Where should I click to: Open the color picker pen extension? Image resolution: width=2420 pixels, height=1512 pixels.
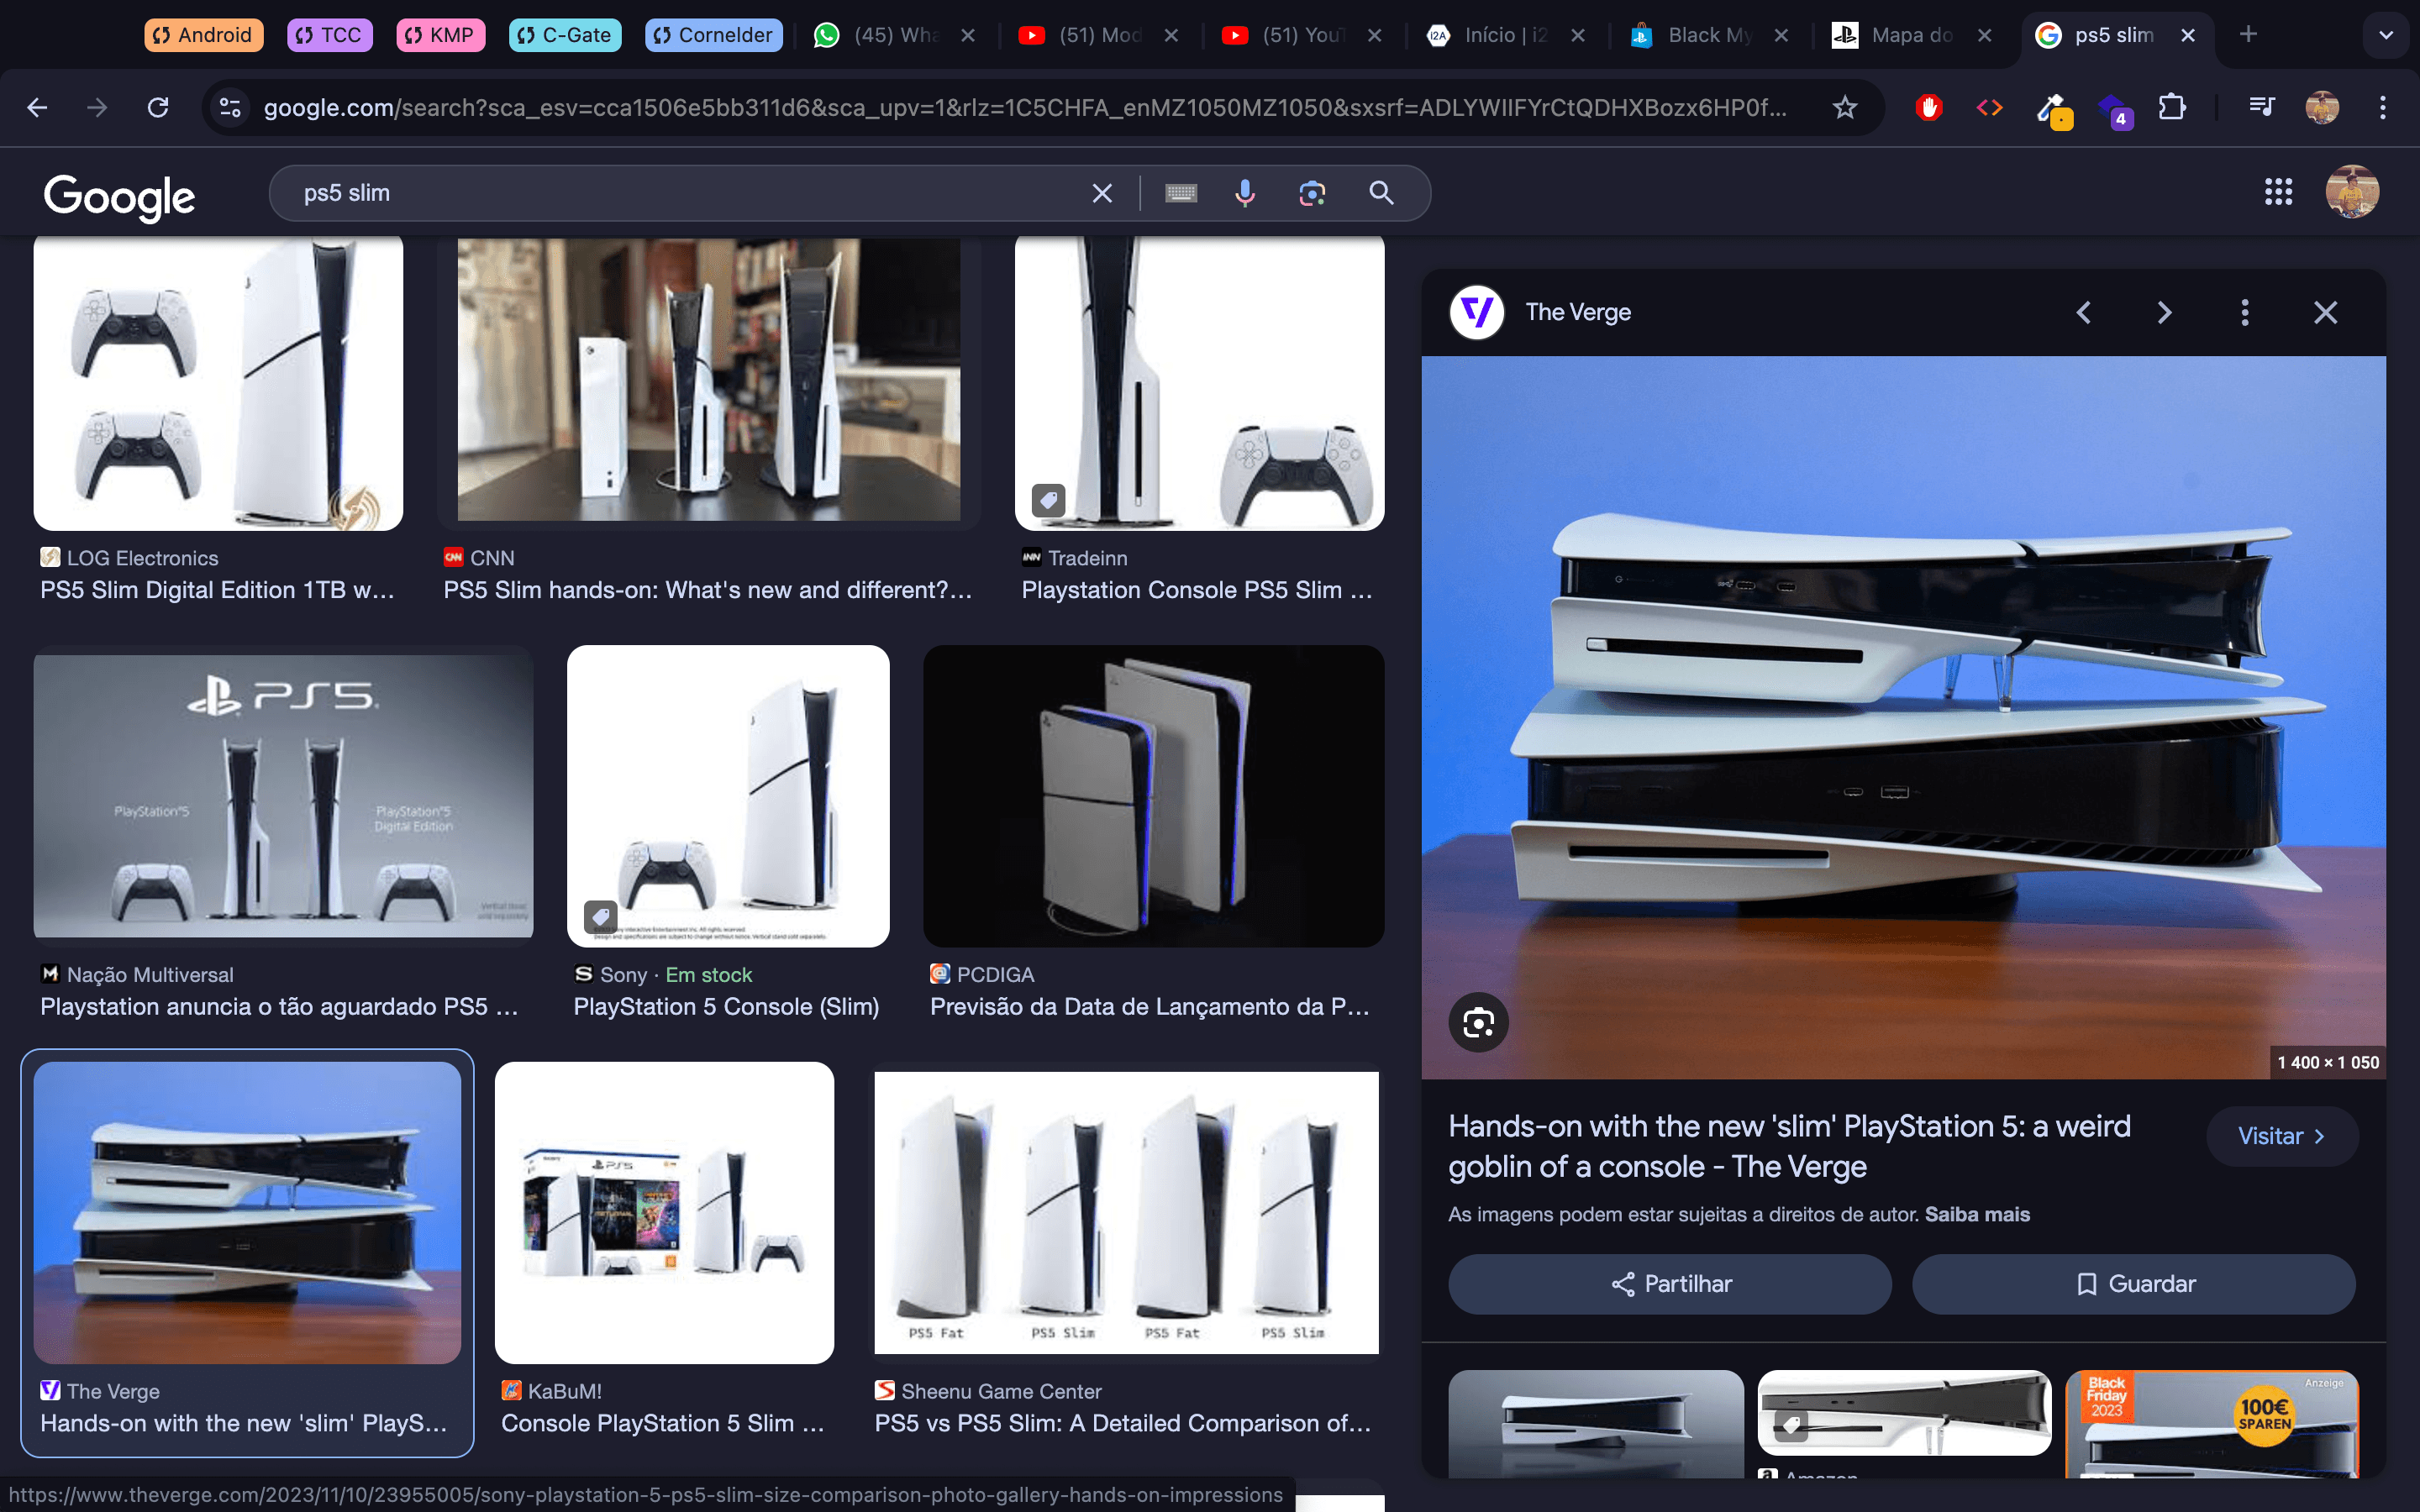(2053, 109)
